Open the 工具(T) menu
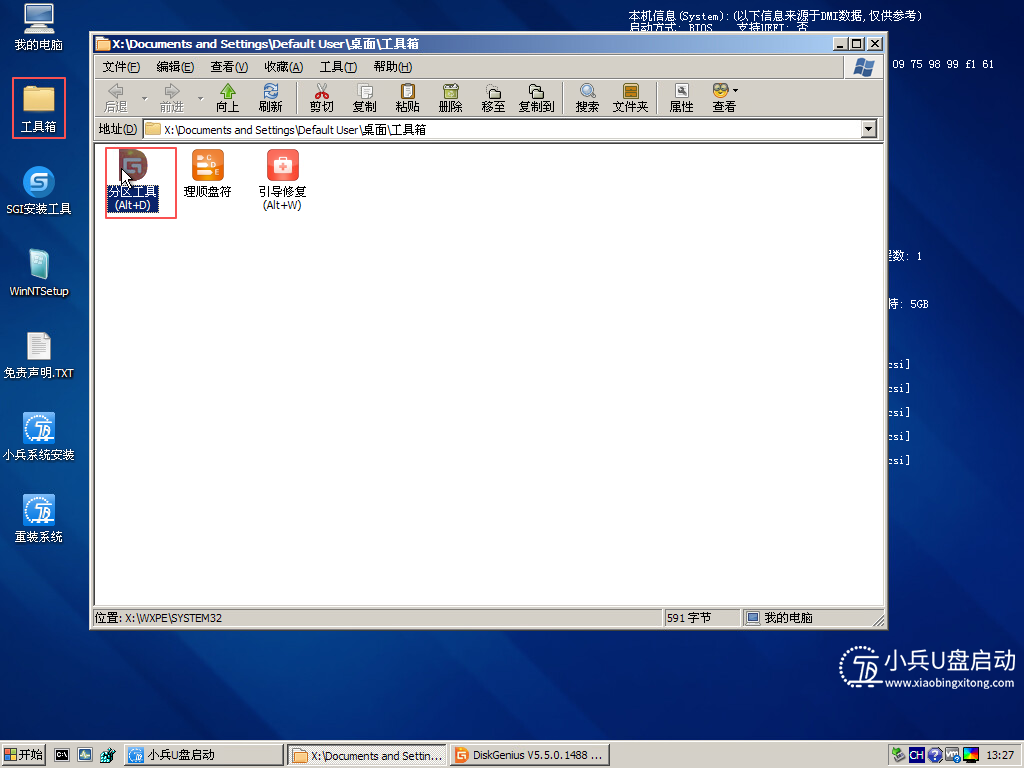Image resolution: width=1024 pixels, height=768 pixels. point(337,67)
